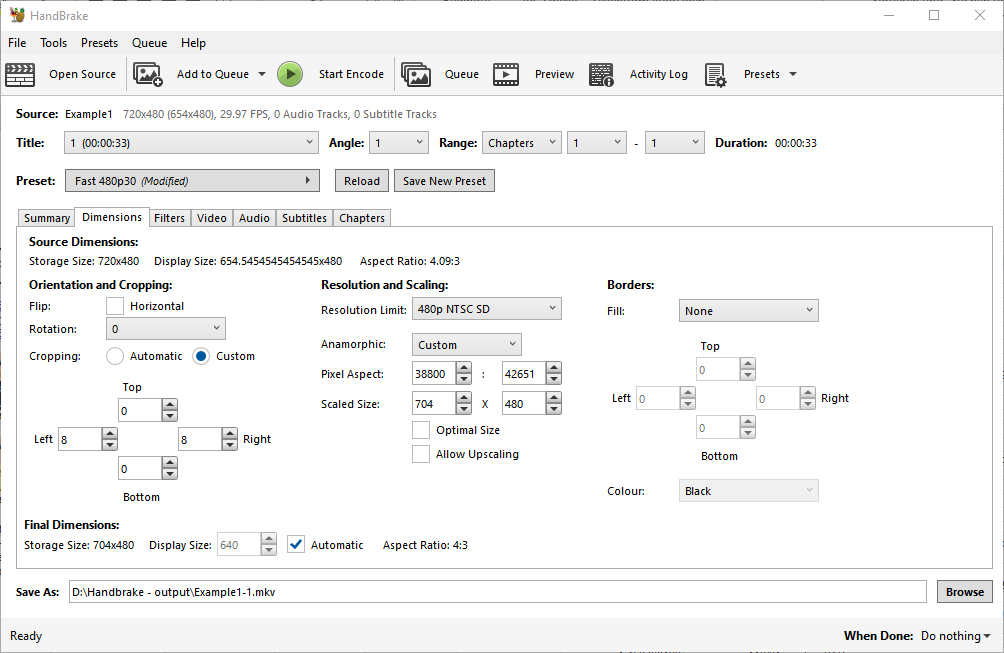Viewport: 1004px width, 653px height.
Task: Click the Open Source label
Action: [x=83, y=74]
